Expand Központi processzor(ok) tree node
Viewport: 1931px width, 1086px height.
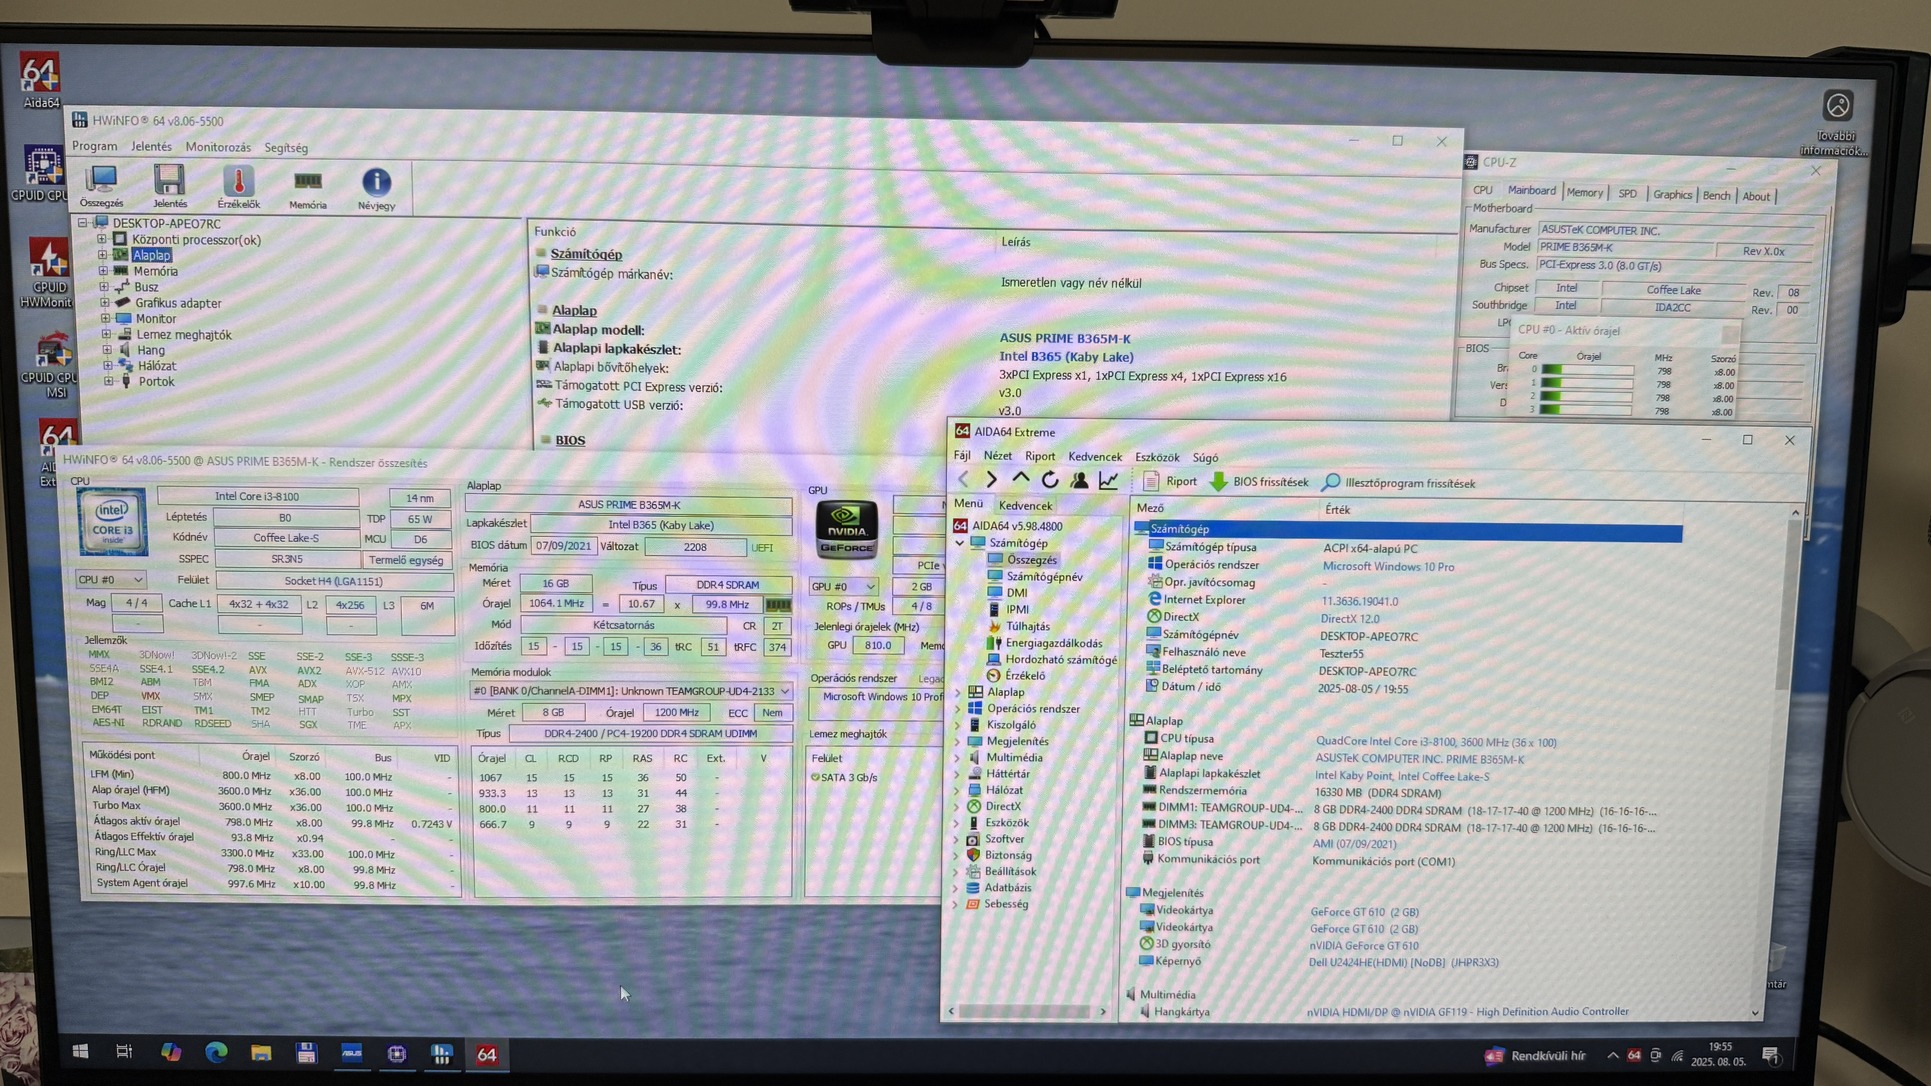pos(101,239)
